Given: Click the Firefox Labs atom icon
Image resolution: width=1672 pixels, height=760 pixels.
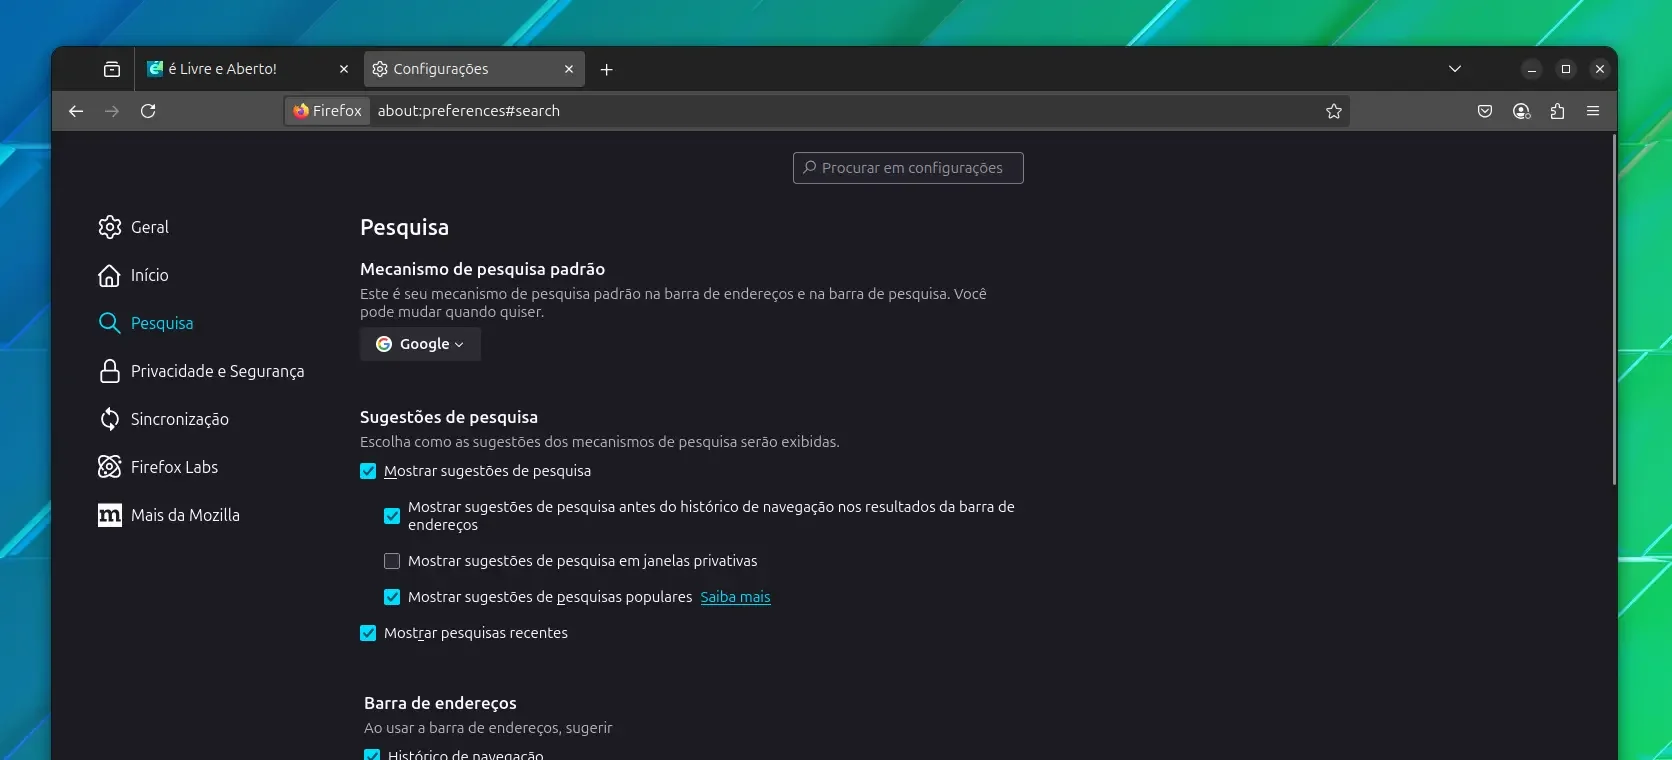Looking at the screenshot, I should [x=110, y=467].
